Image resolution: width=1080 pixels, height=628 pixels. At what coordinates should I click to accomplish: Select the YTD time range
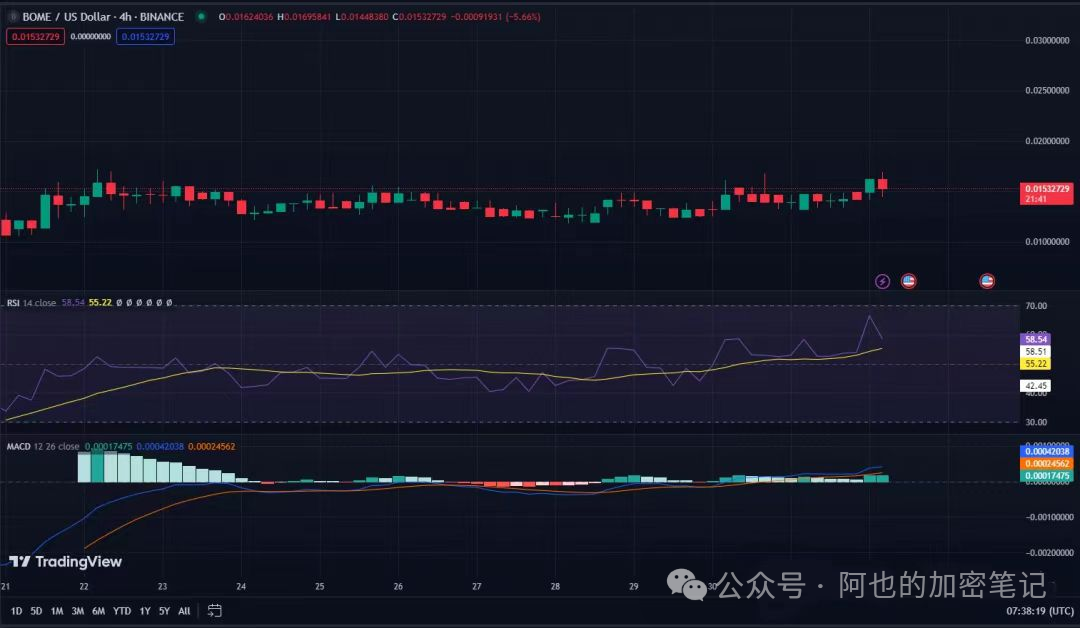coord(122,610)
